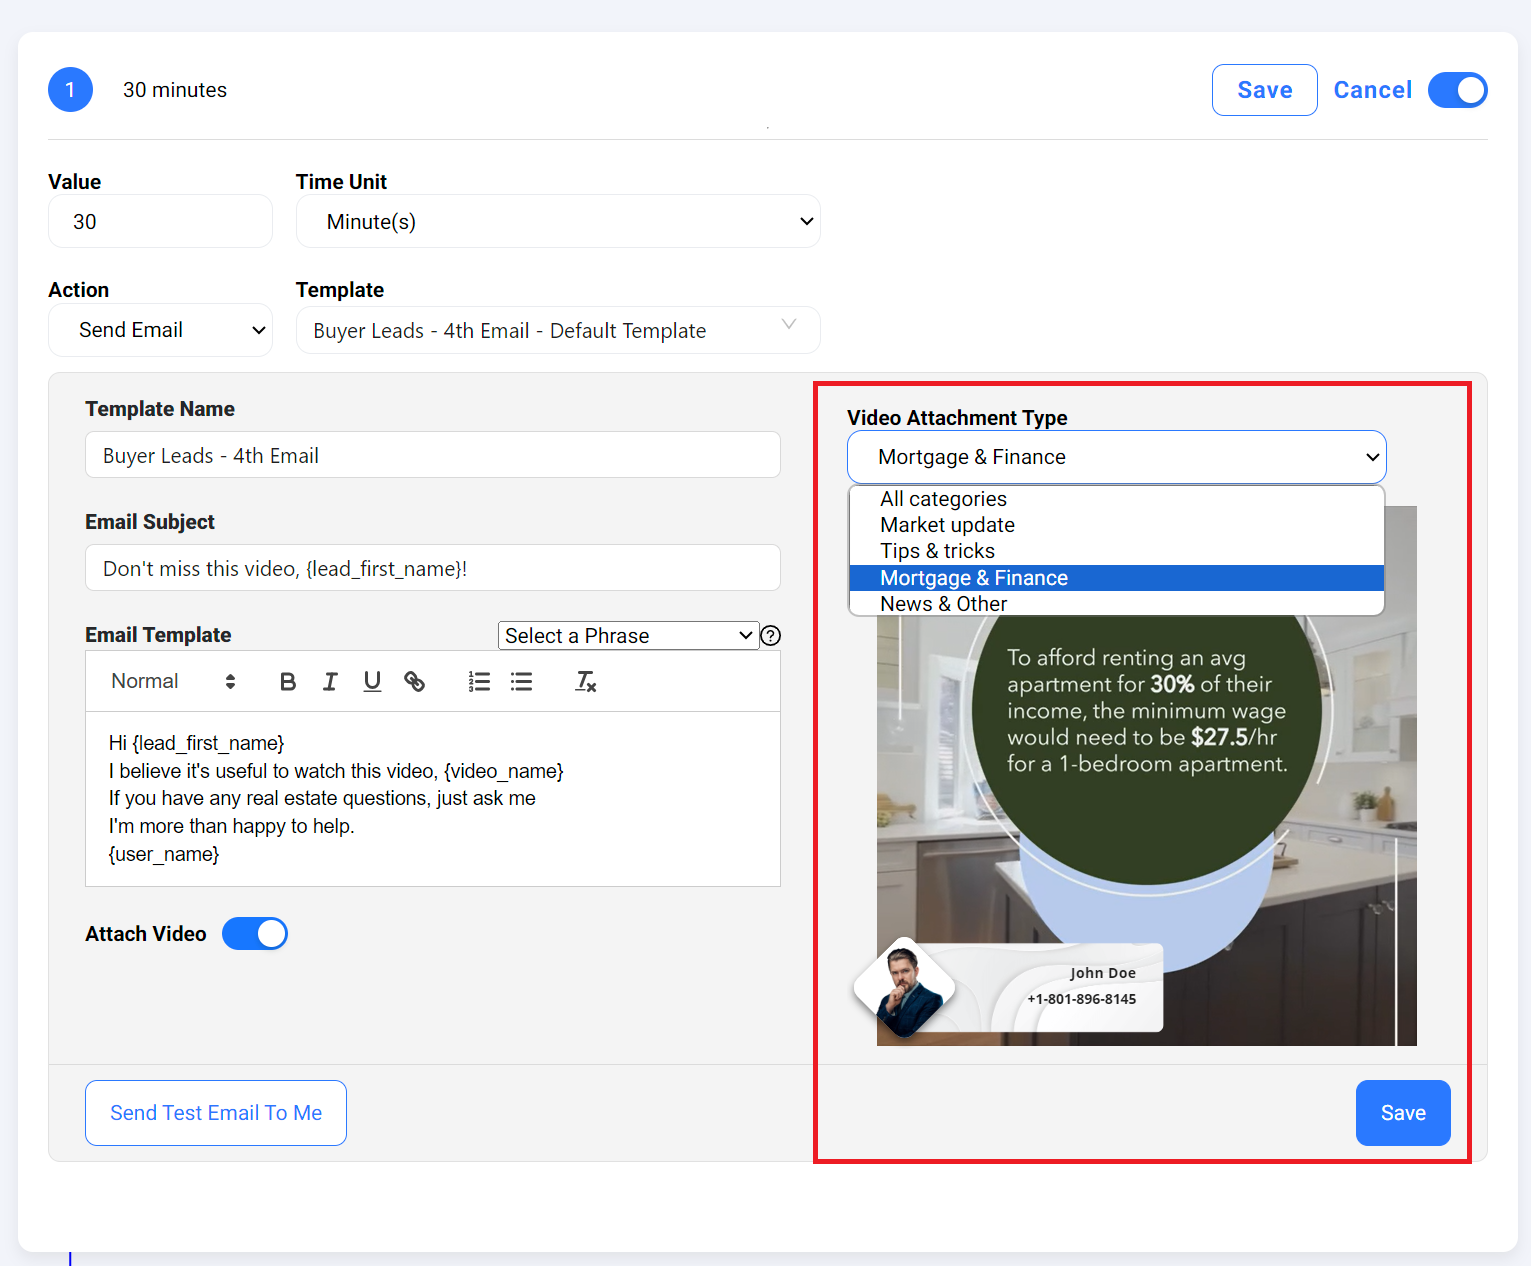Insert a bulleted list in editor
1531x1266 pixels.
[521, 682]
